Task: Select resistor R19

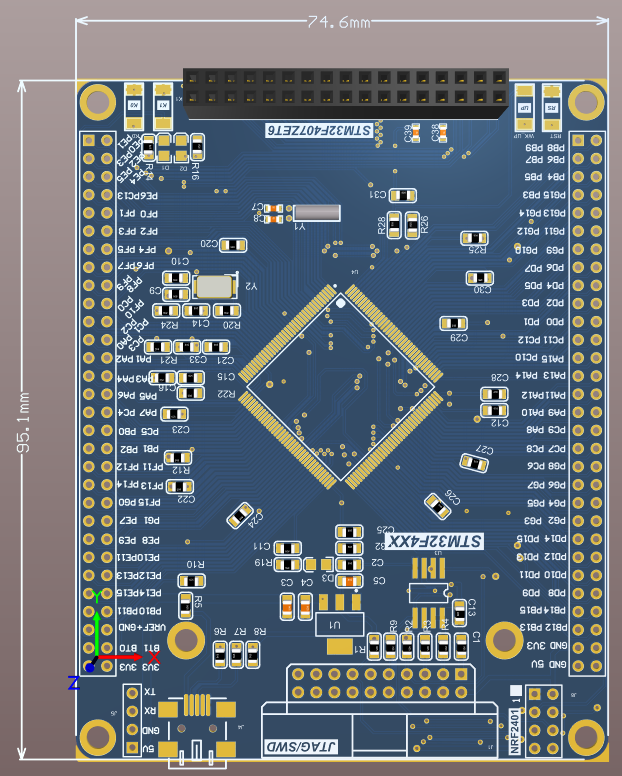Action: coord(287,565)
